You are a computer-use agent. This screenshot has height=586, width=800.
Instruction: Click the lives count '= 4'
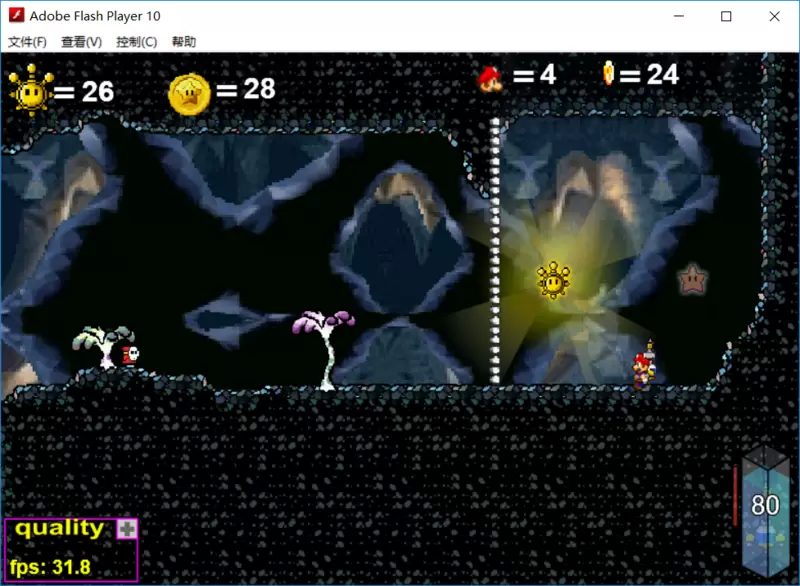534,74
